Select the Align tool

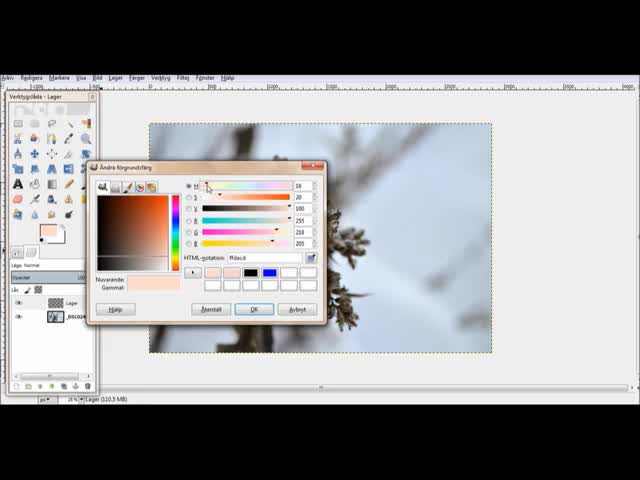tap(52, 154)
